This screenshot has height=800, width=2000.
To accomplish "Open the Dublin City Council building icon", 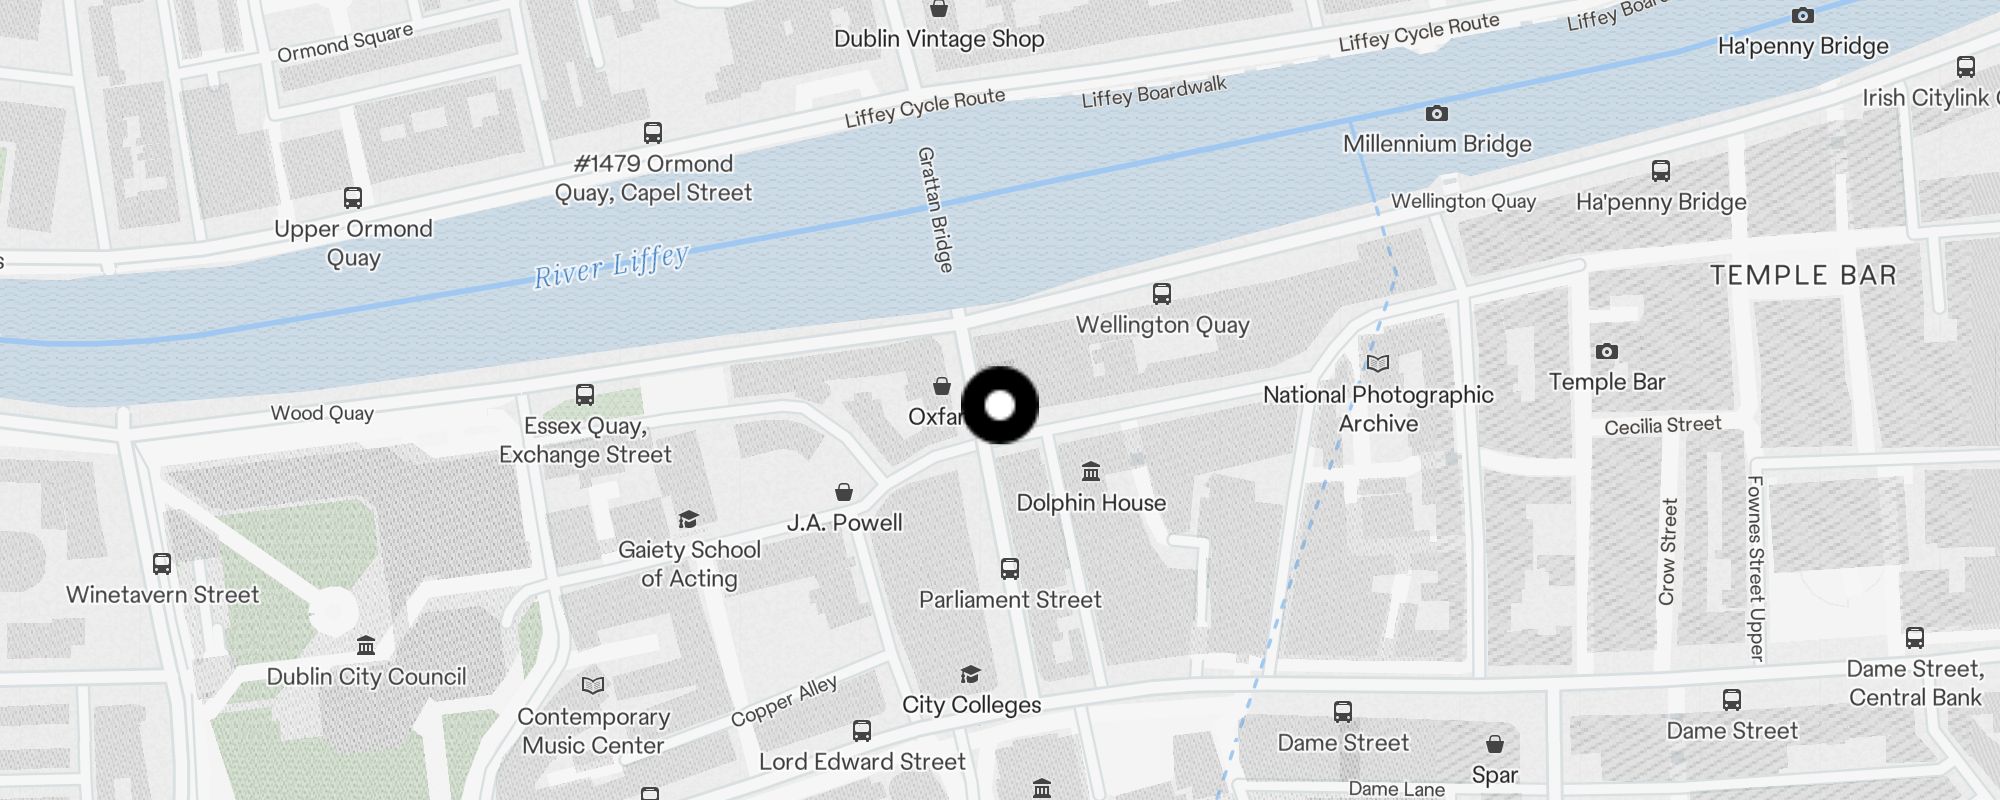I will 366,645.
